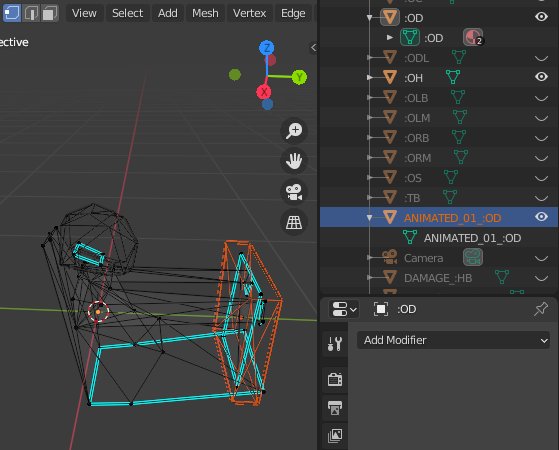Image resolution: width=559 pixels, height=450 pixels.
Task: Click the negative Y axis gizmo dot
Action: (235, 75)
